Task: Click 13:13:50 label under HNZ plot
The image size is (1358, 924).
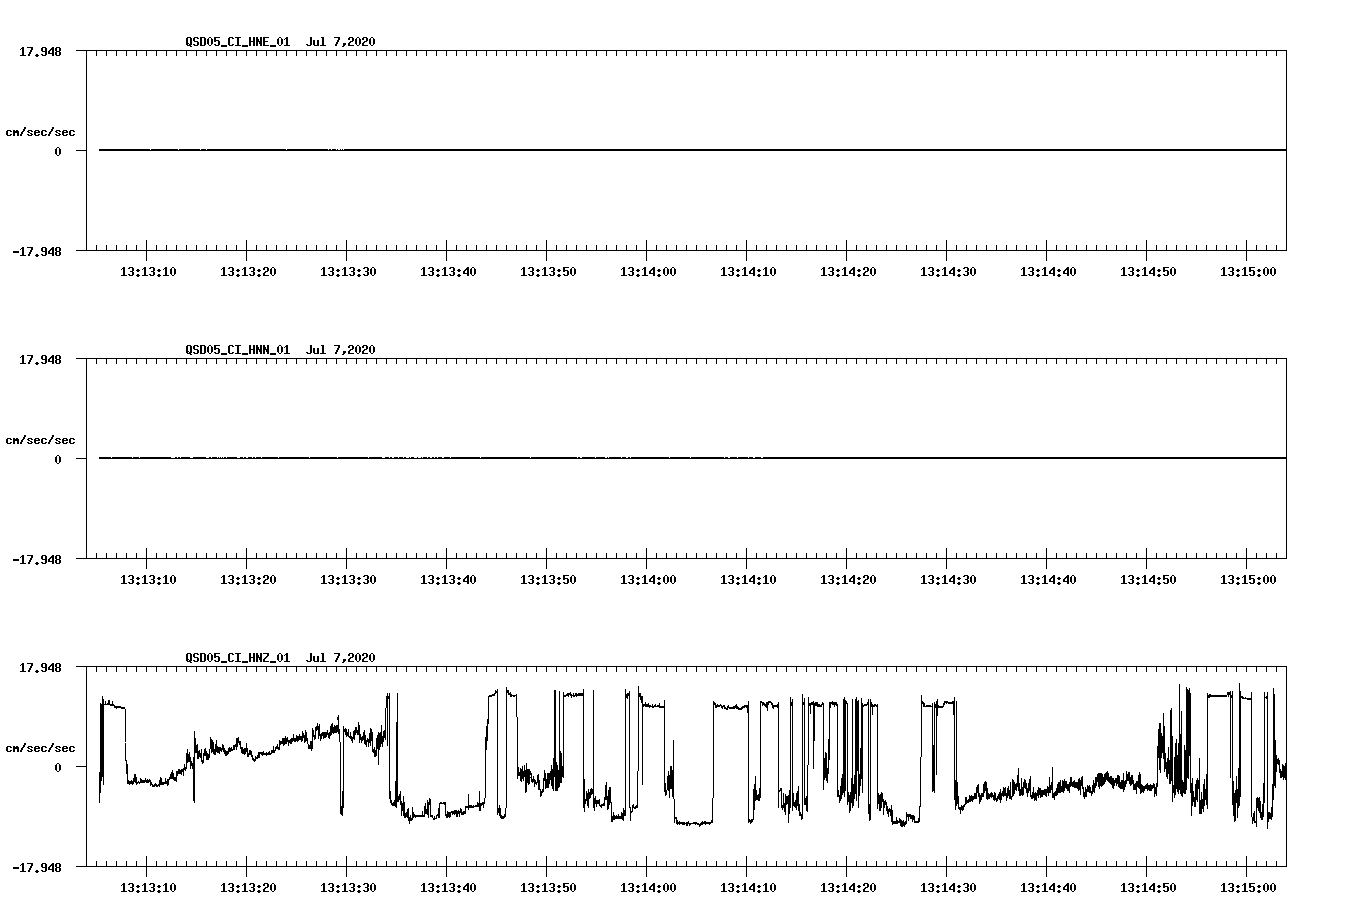Action: click(548, 887)
